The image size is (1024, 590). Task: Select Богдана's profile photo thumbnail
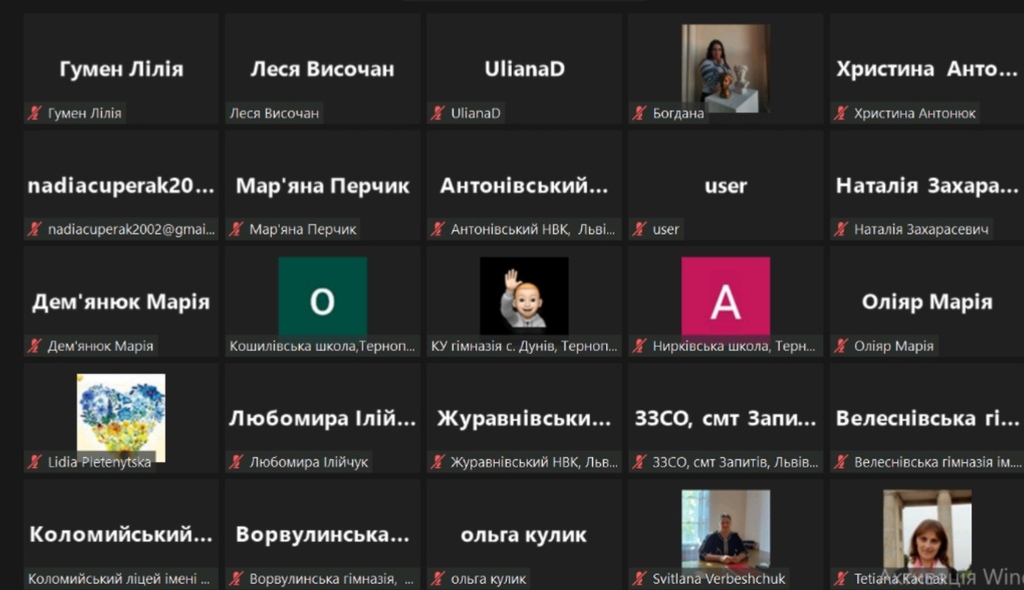[x=726, y=69]
